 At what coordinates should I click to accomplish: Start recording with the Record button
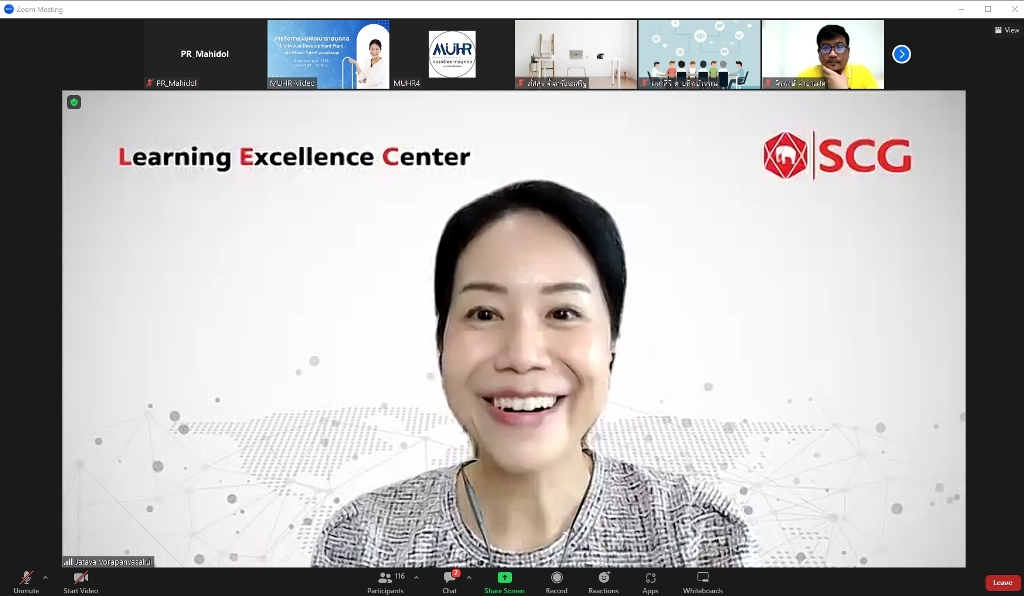tap(556, 579)
